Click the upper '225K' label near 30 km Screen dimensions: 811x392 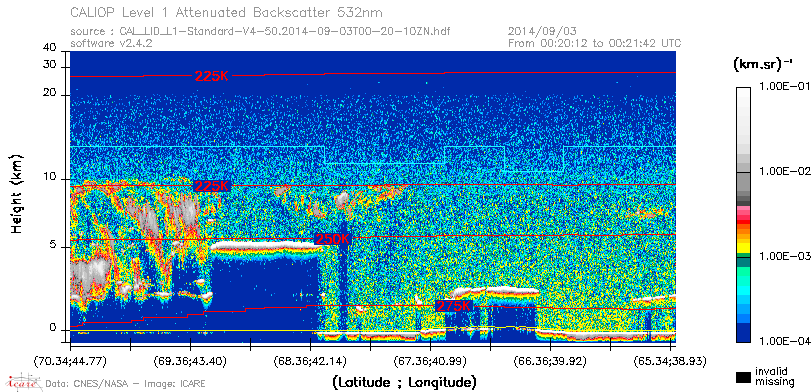pyautogui.click(x=212, y=76)
